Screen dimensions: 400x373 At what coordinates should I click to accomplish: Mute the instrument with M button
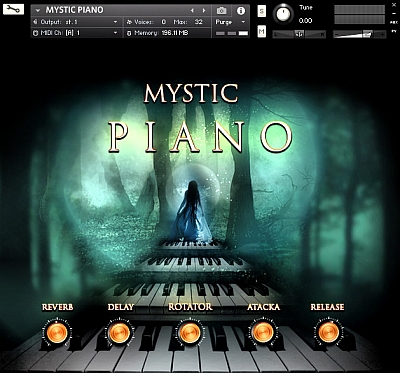click(x=262, y=32)
